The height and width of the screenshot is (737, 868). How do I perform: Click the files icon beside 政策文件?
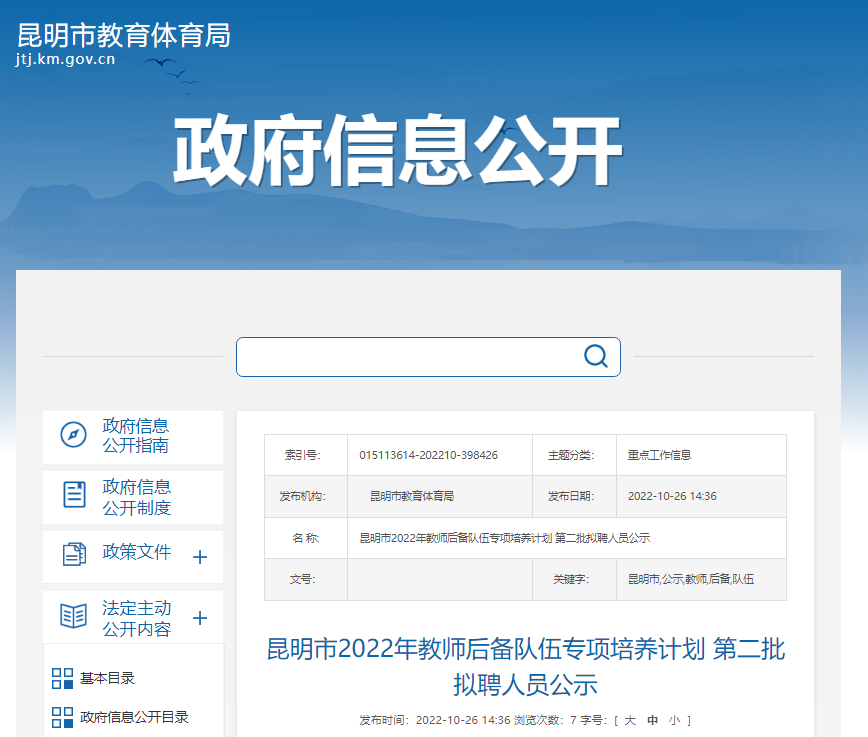[x=74, y=553]
